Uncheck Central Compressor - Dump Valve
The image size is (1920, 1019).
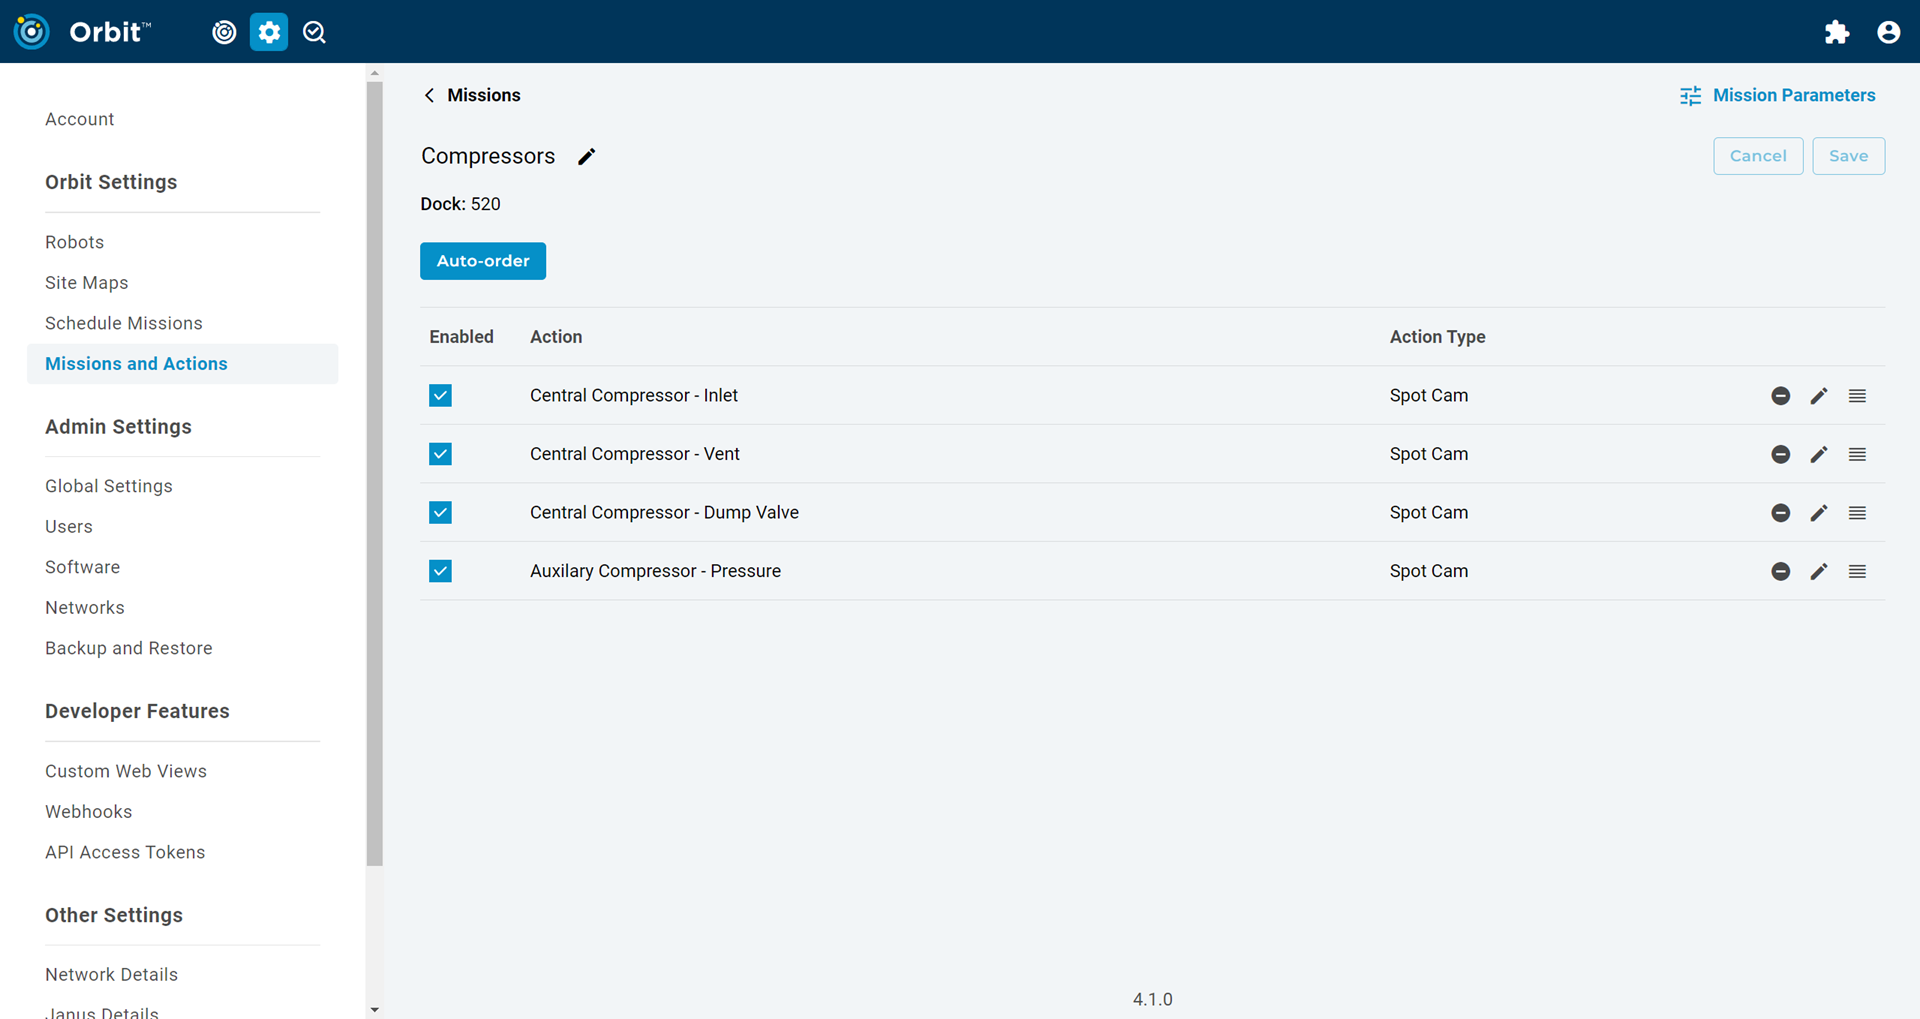click(440, 513)
